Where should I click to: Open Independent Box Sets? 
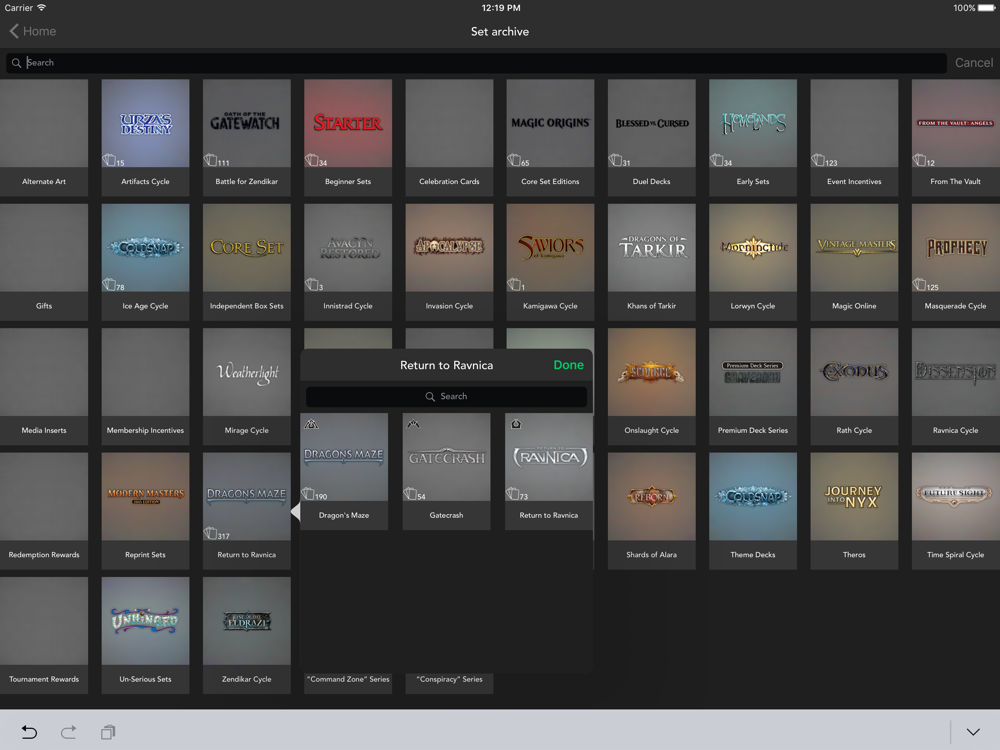click(247, 262)
